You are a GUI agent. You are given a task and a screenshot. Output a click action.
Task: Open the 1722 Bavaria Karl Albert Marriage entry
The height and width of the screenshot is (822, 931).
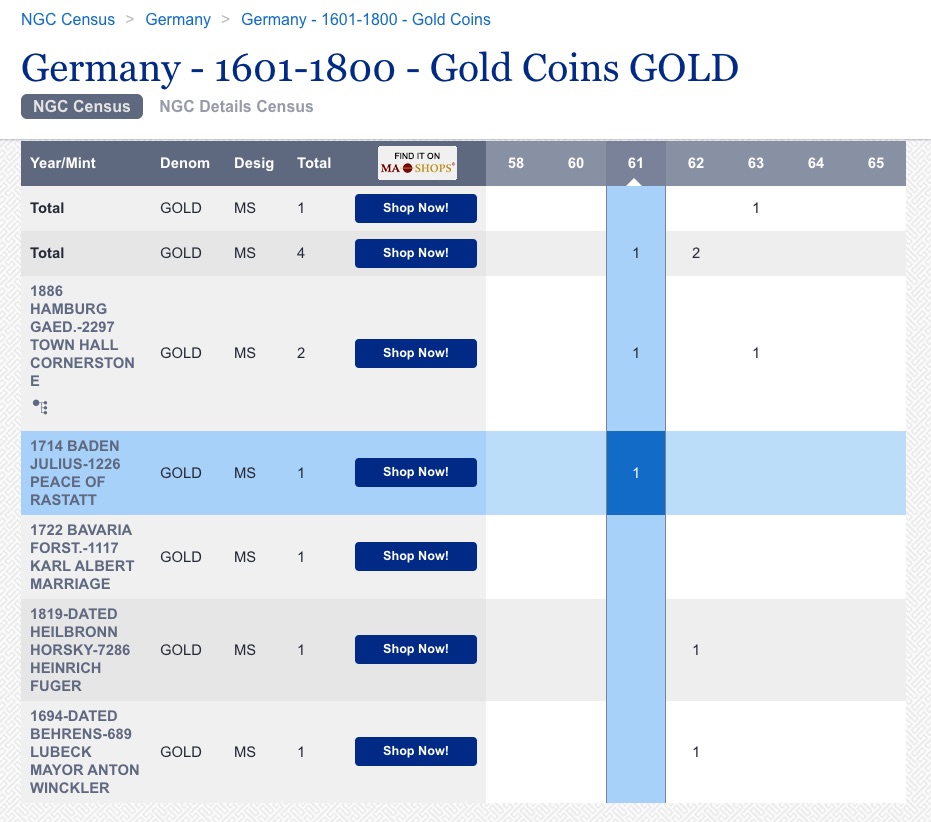click(81, 556)
